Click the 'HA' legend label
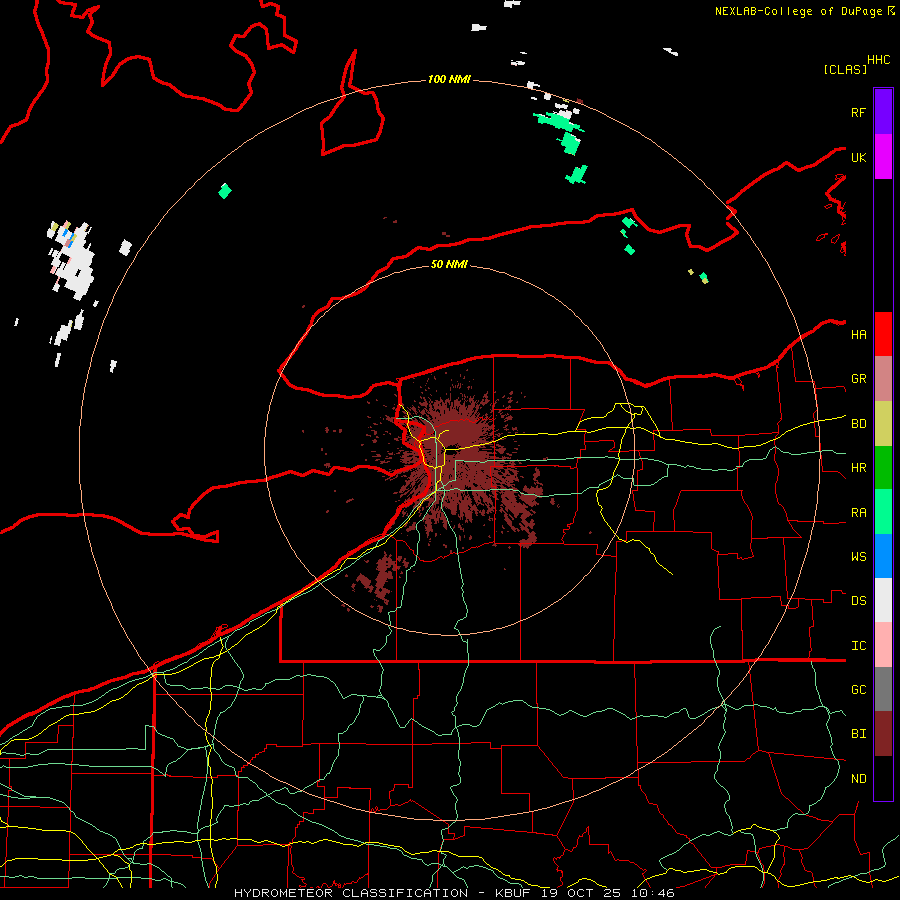900x900 pixels. click(x=858, y=334)
